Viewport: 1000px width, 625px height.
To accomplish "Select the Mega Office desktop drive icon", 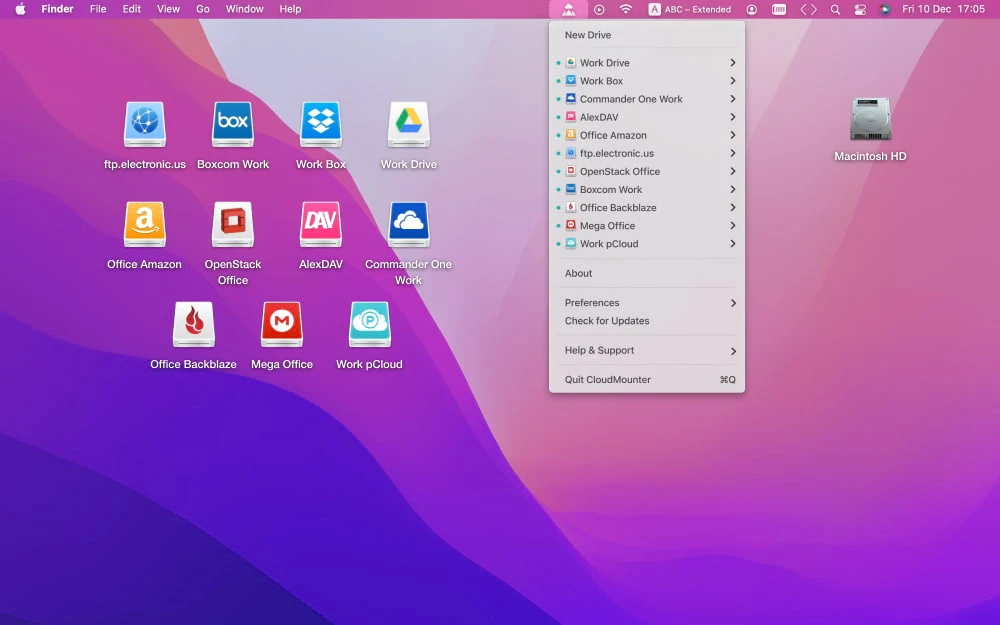I will pos(282,325).
